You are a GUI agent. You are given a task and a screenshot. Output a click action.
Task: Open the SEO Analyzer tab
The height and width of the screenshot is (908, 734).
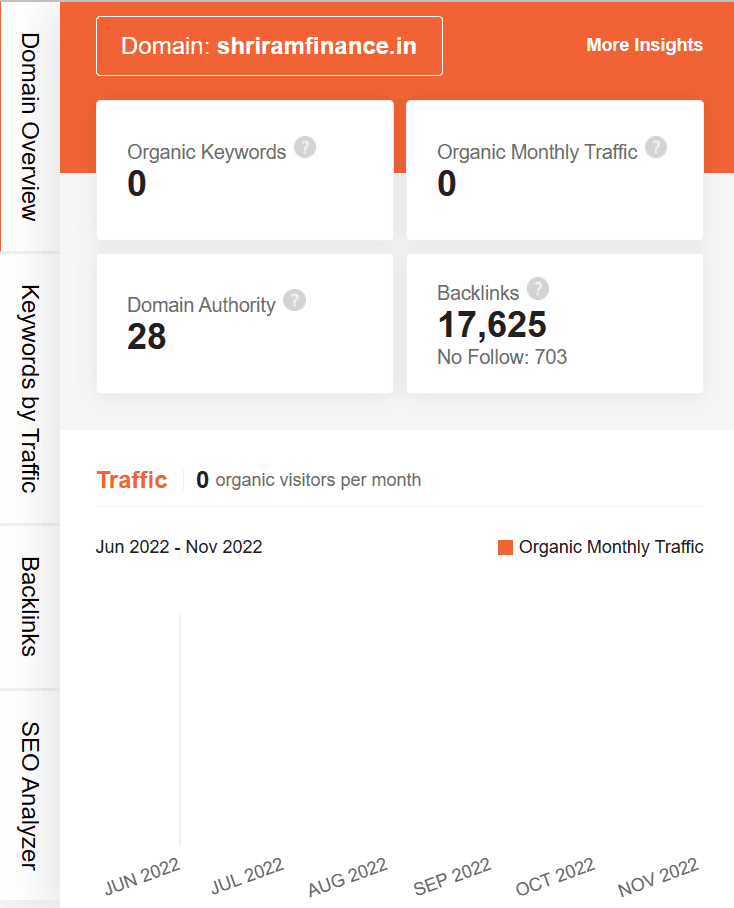pyautogui.click(x=25, y=790)
